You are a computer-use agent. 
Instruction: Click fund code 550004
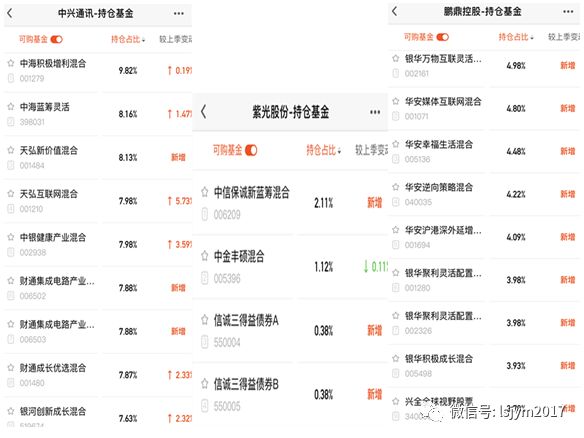tap(227, 342)
